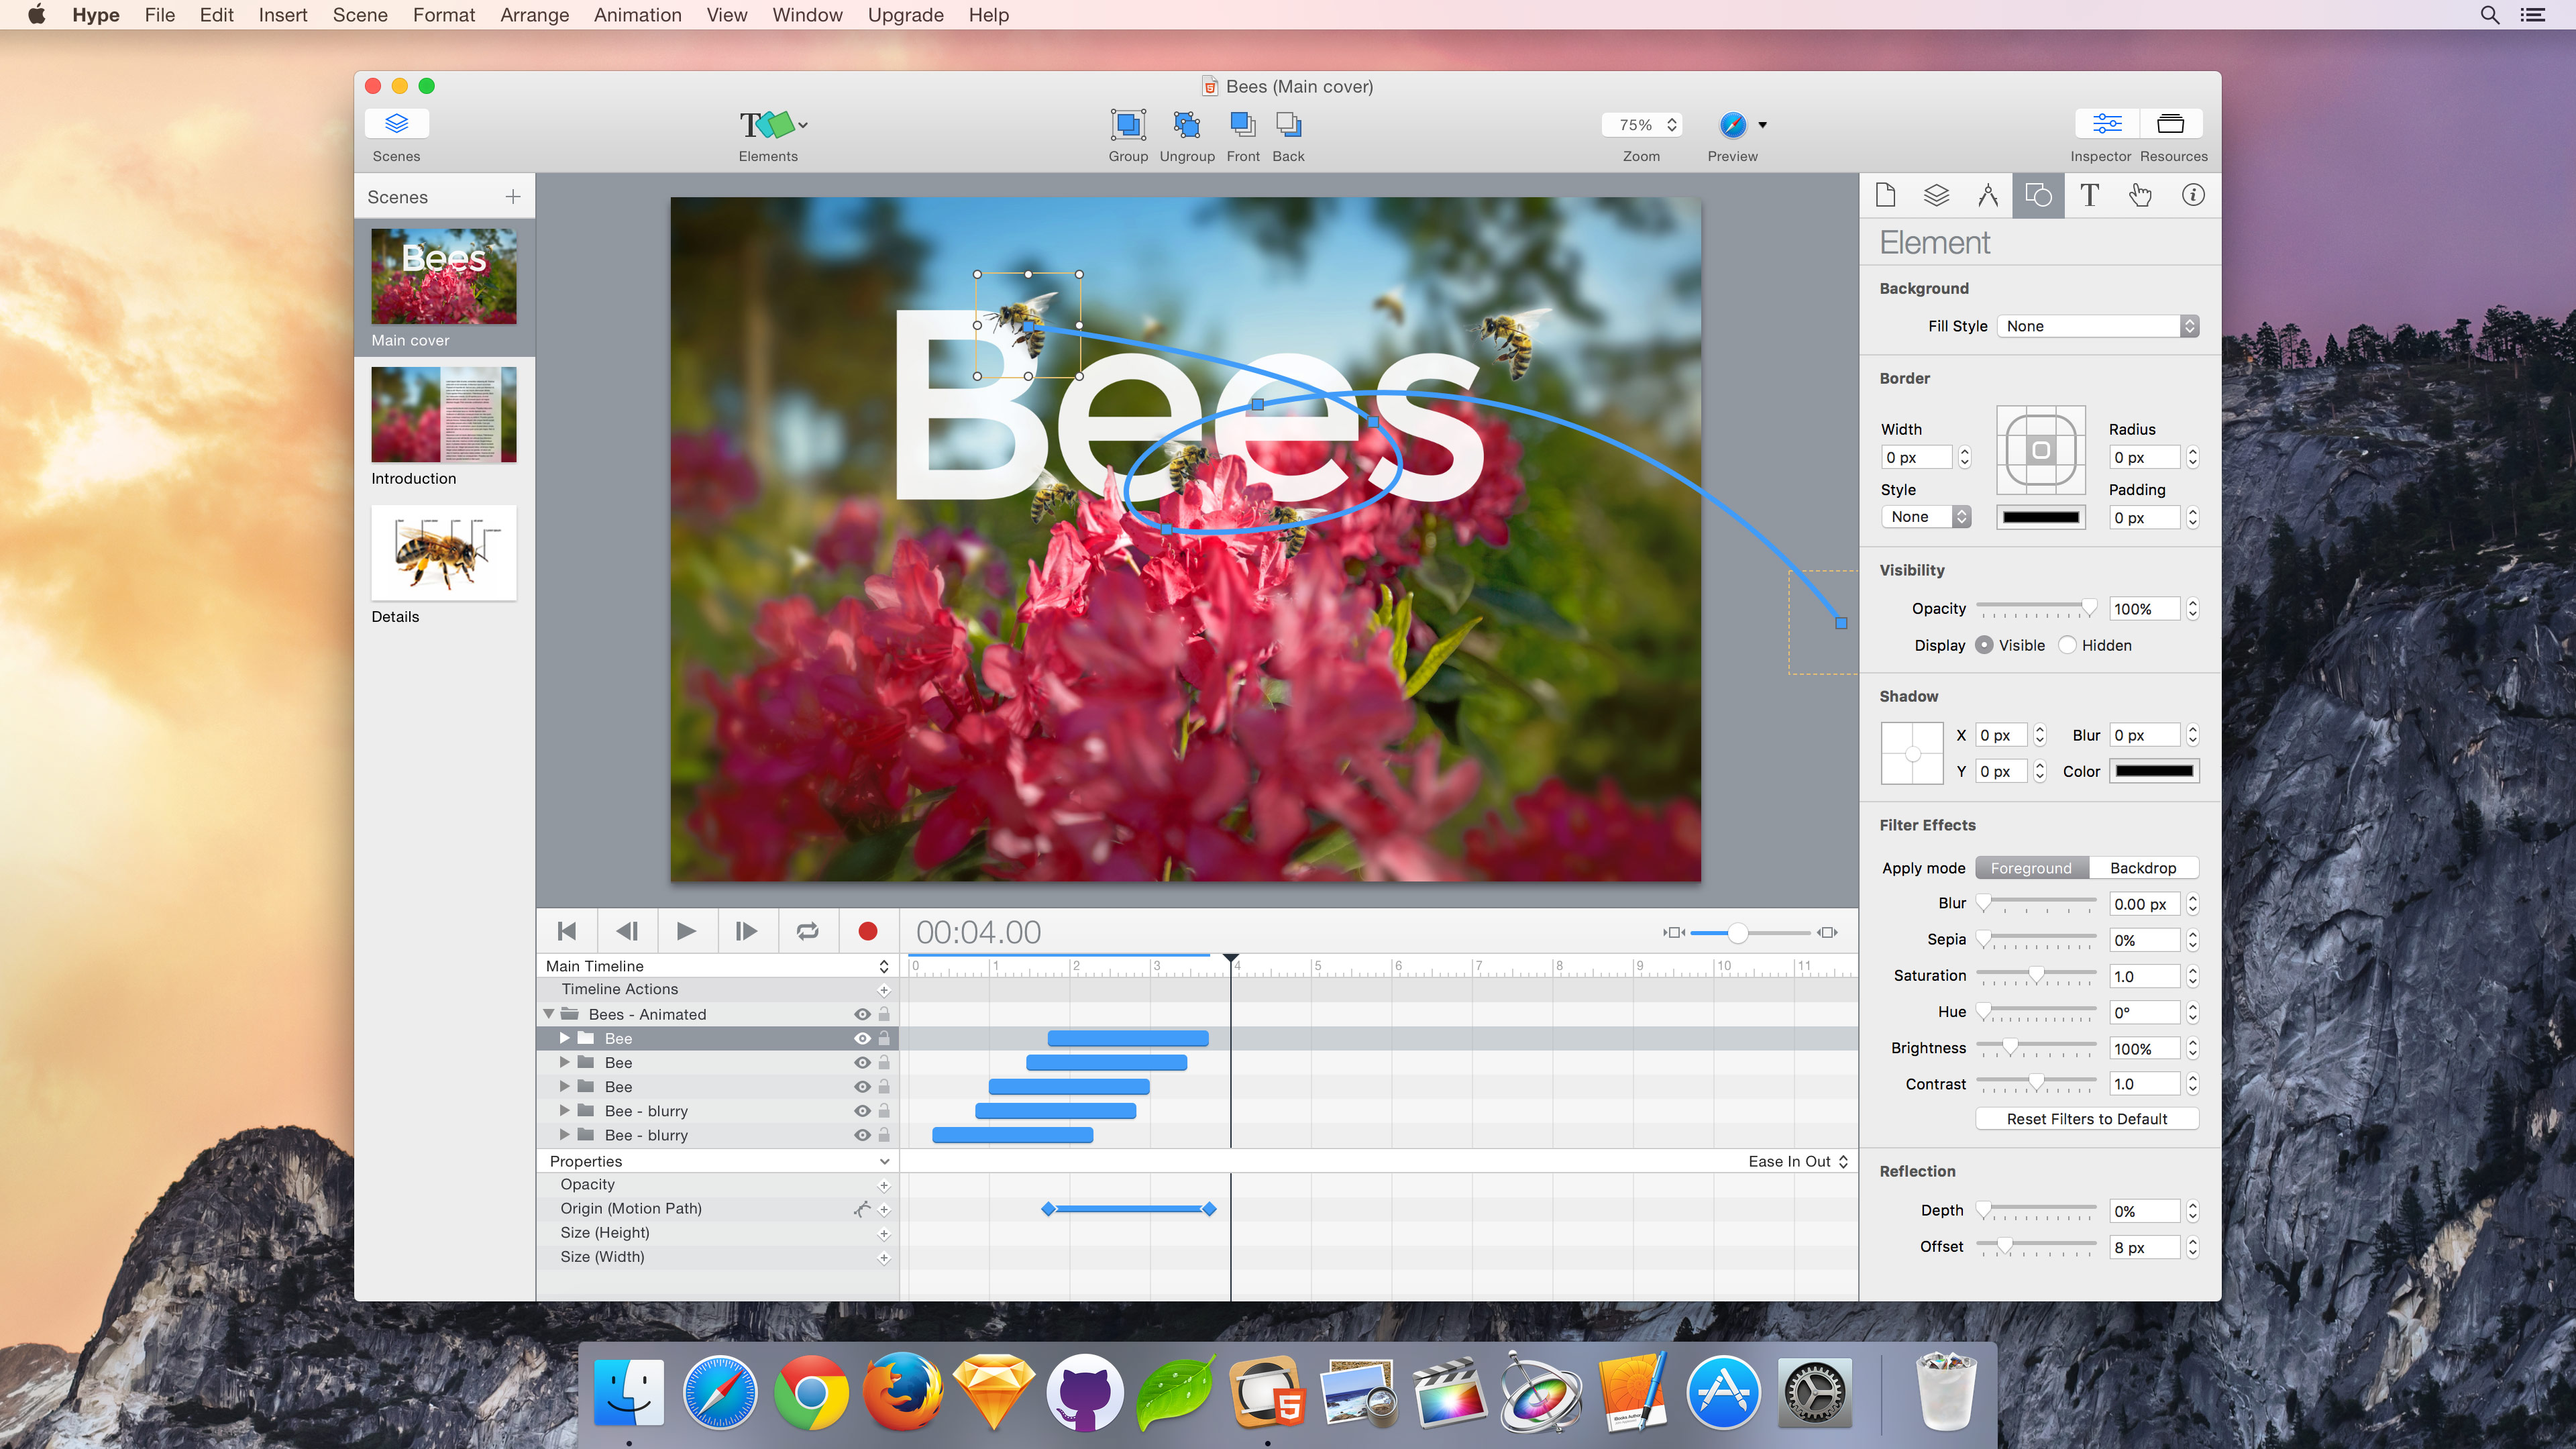Click the Group toolbar icon
The image size is (2576, 1449).
1127,125
